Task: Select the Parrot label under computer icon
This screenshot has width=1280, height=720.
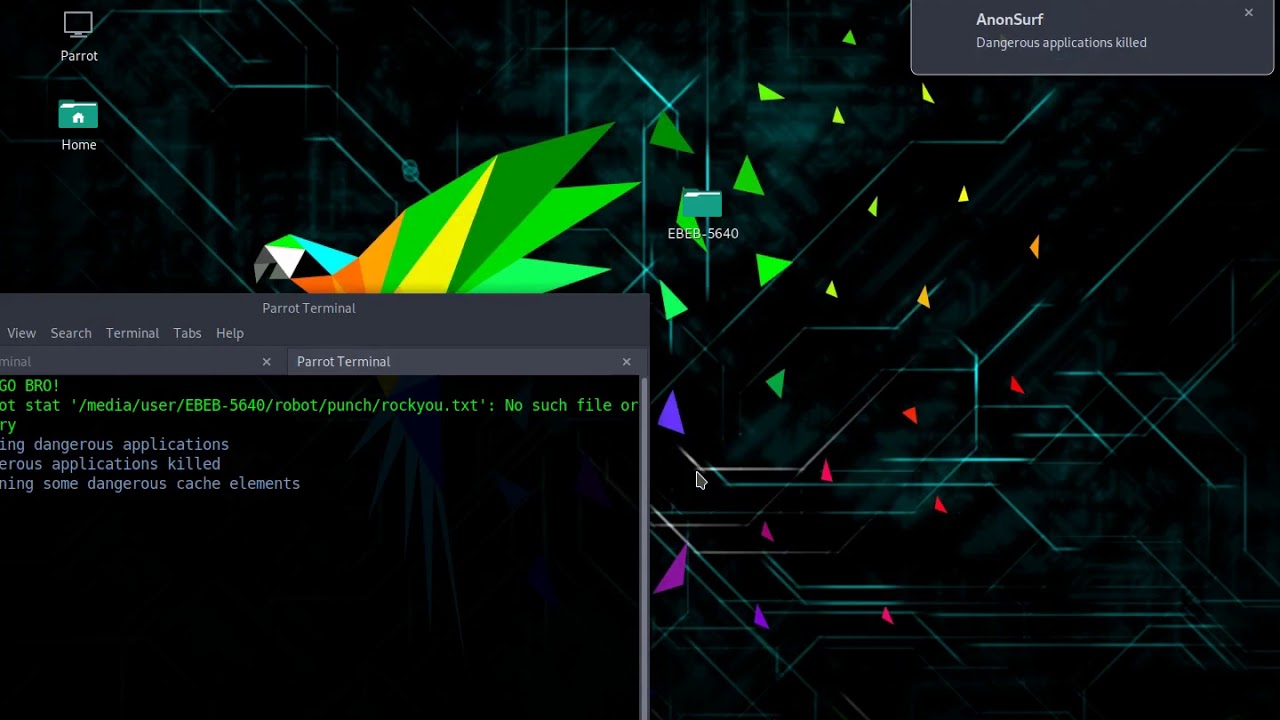Action: (x=79, y=56)
